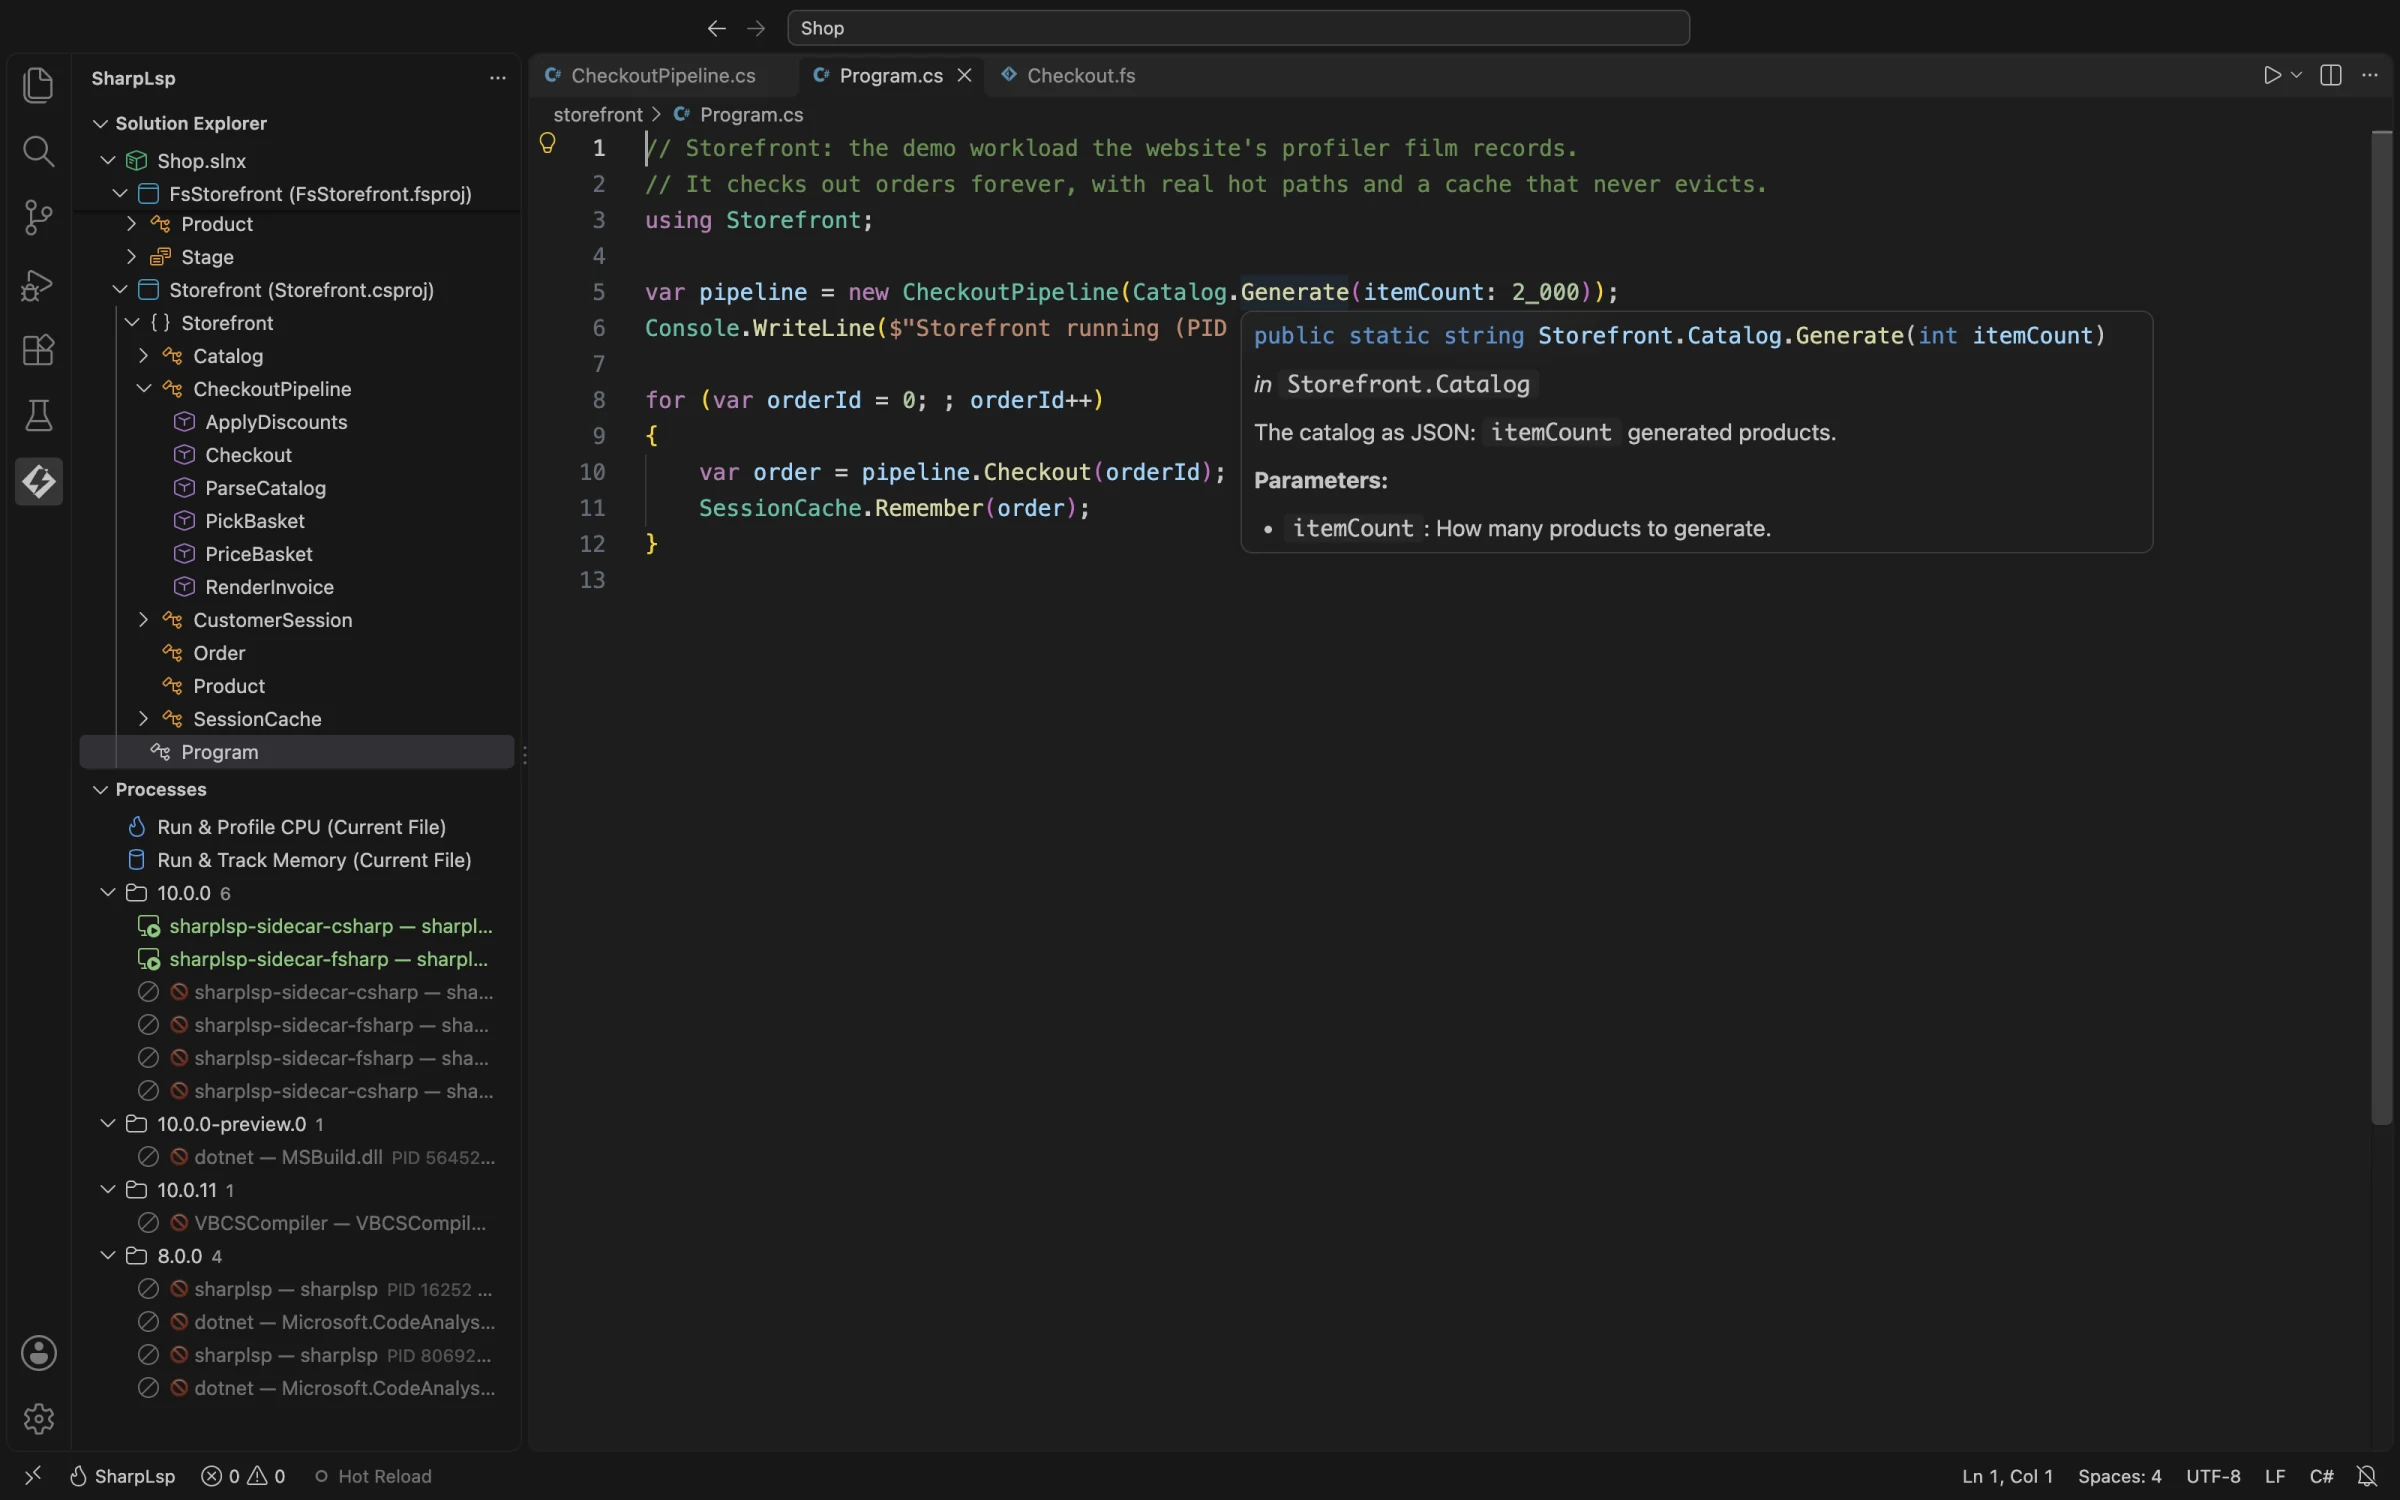
Task: Run & Profile CPU (Current File)
Action: click(x=301, y=827)
